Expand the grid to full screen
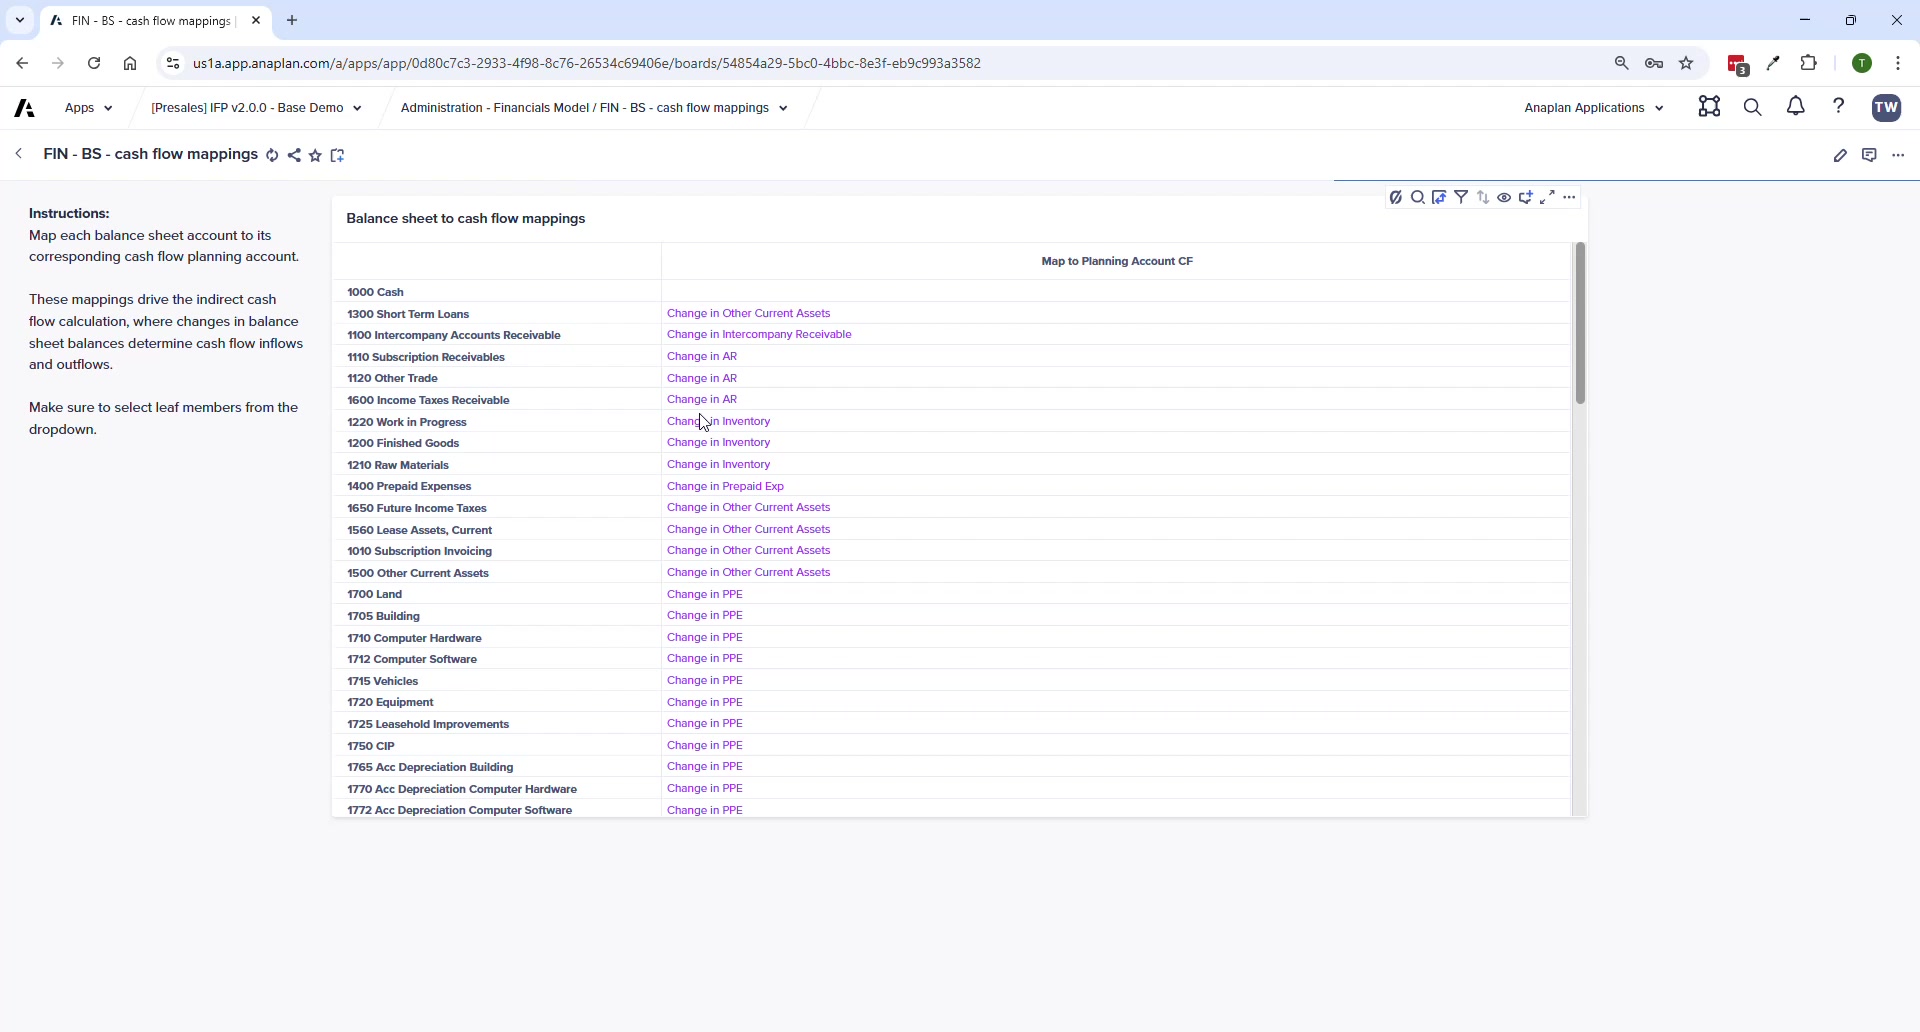The image size is (1920, 1032). (1548, 198)
